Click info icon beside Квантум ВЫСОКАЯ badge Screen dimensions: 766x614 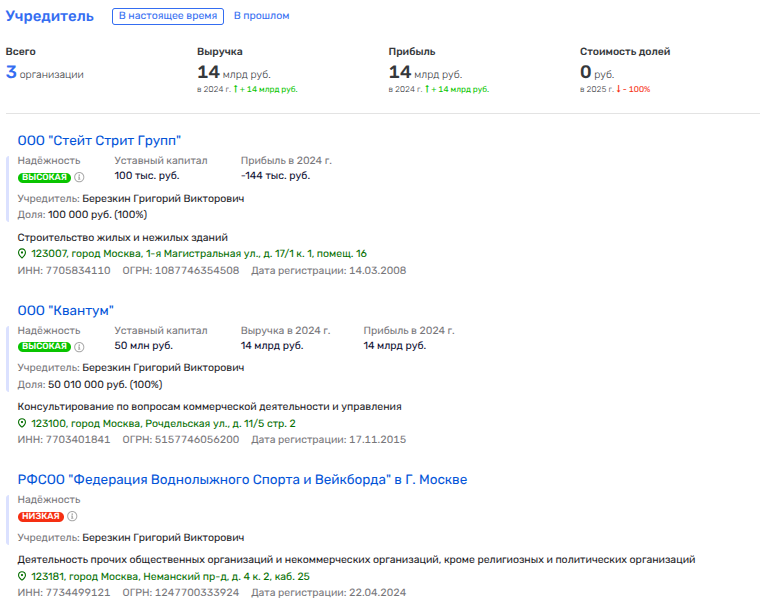[x=80, y=347]
